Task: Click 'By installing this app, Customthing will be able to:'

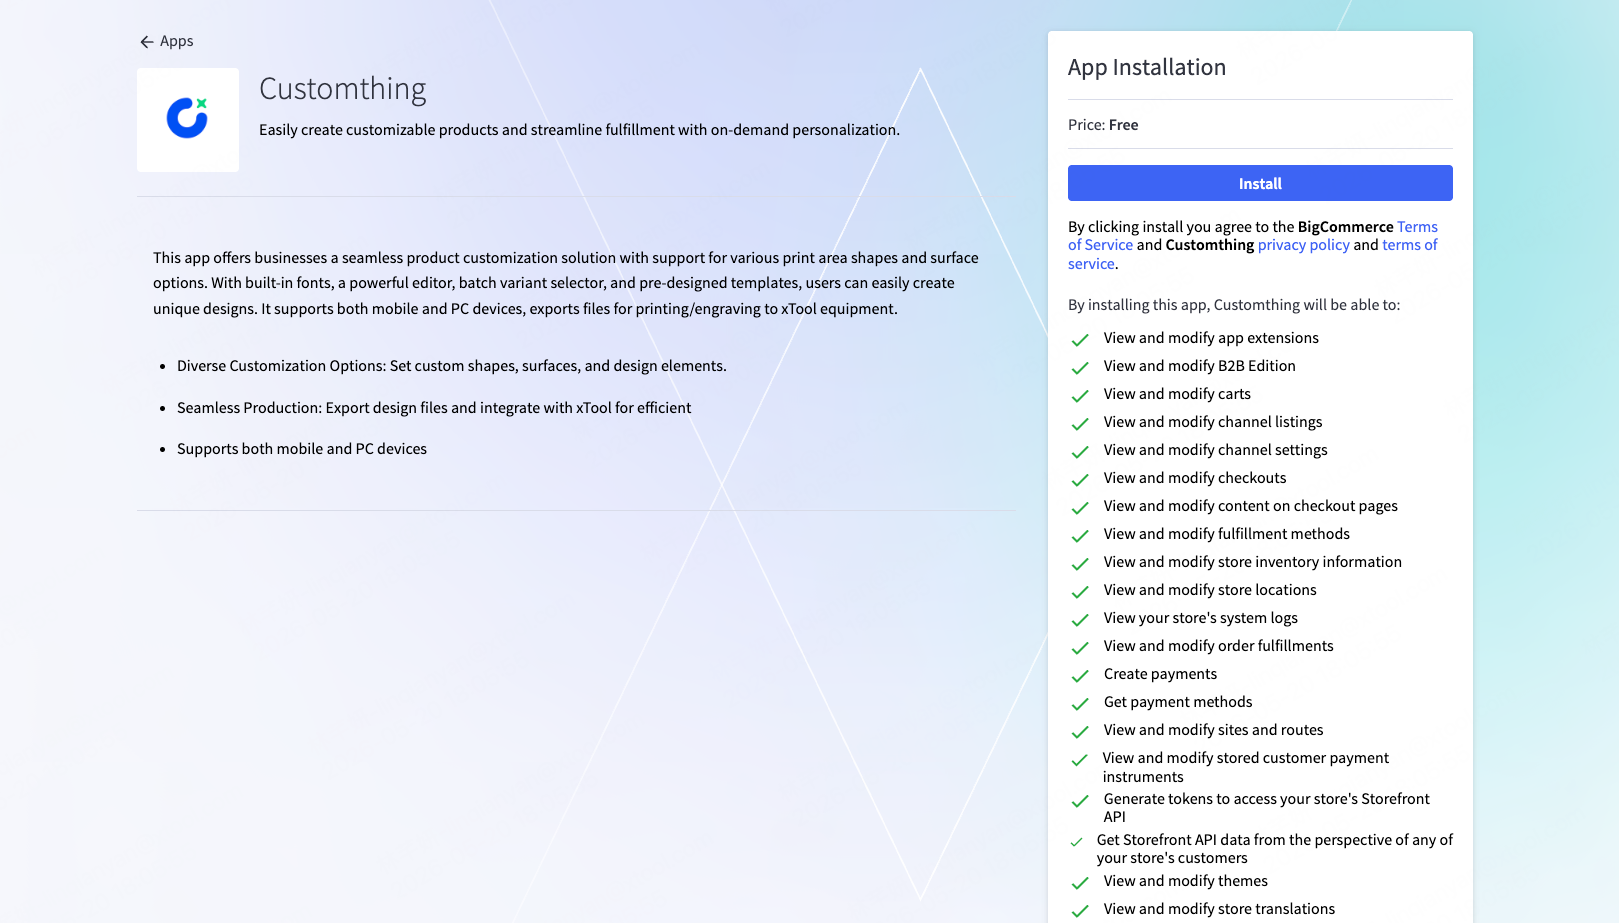Action: tap(1234, 305)
